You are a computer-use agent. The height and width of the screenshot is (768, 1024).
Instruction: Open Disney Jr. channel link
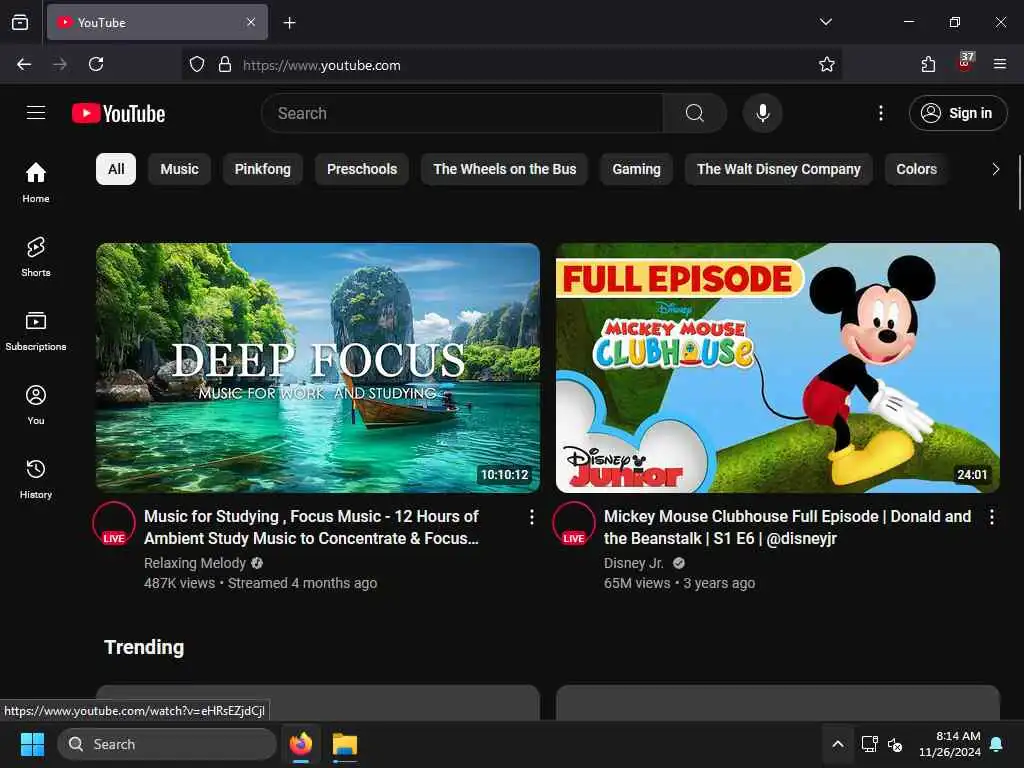[633, 563]
